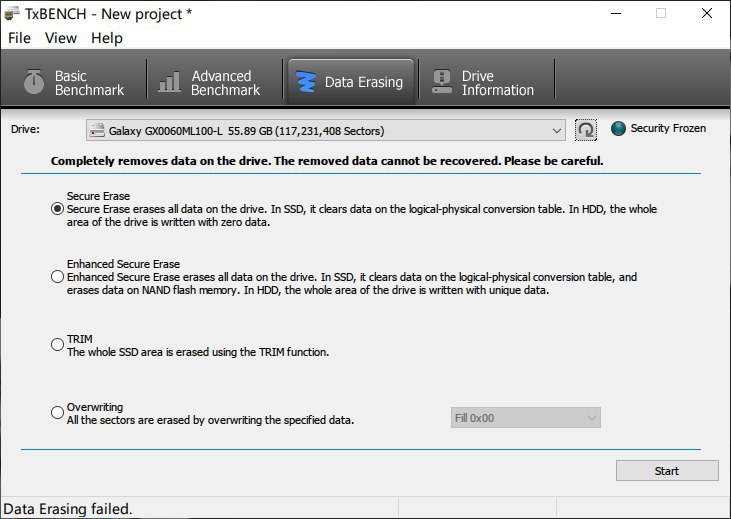Viewport: 731px width, 519px height.
Task: Click the Drive Information disk icon
Action: (x=441, y=82)
